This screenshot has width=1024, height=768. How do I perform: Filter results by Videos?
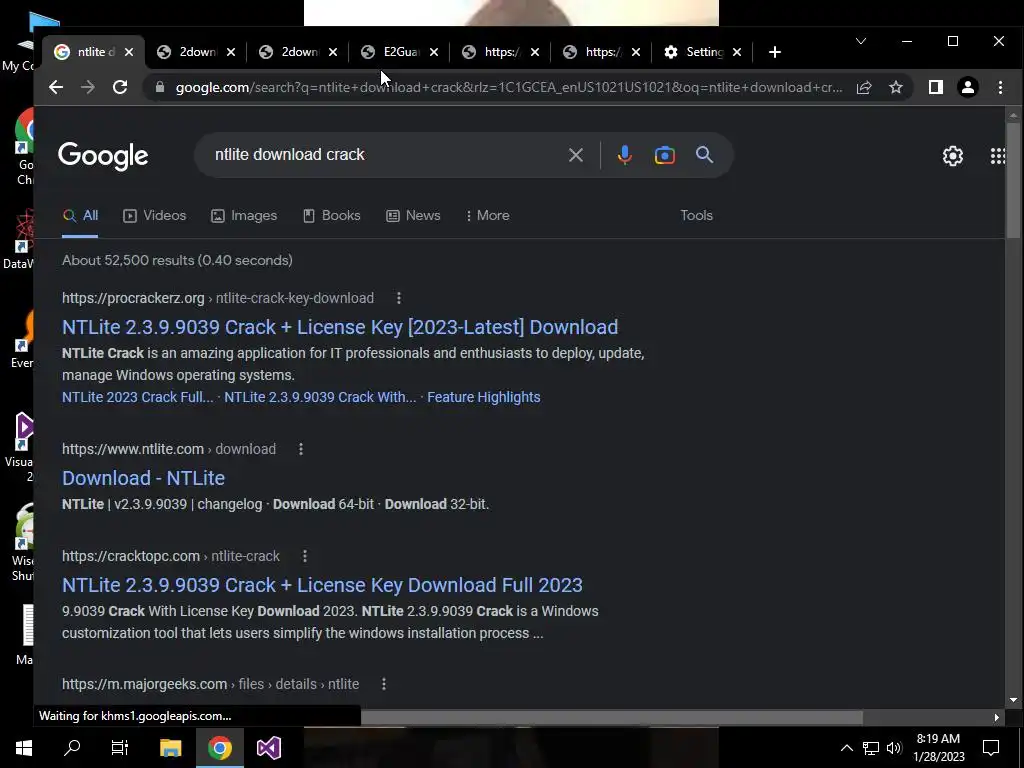(x=155, y=216)
